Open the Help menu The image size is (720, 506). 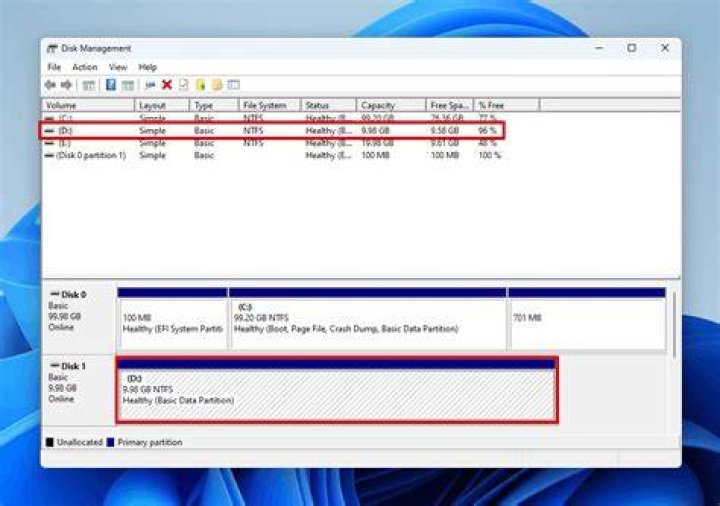click(x=148, y=67)
